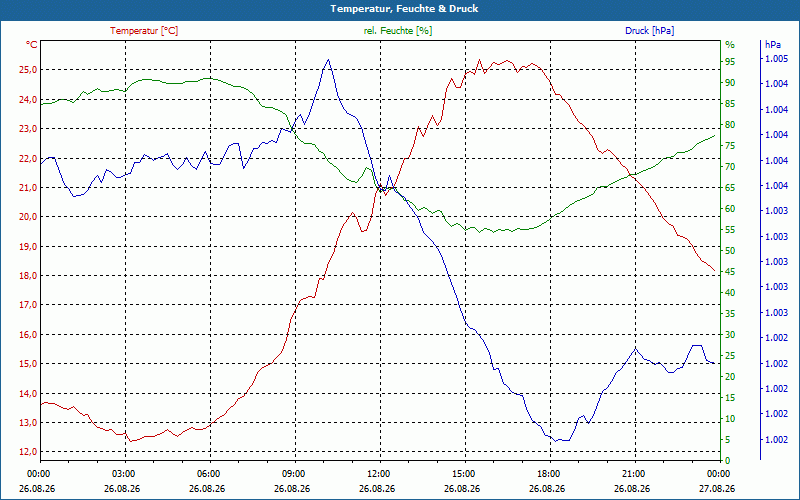Click the '16,0' temperature axis tick

(x=28, y=335)
